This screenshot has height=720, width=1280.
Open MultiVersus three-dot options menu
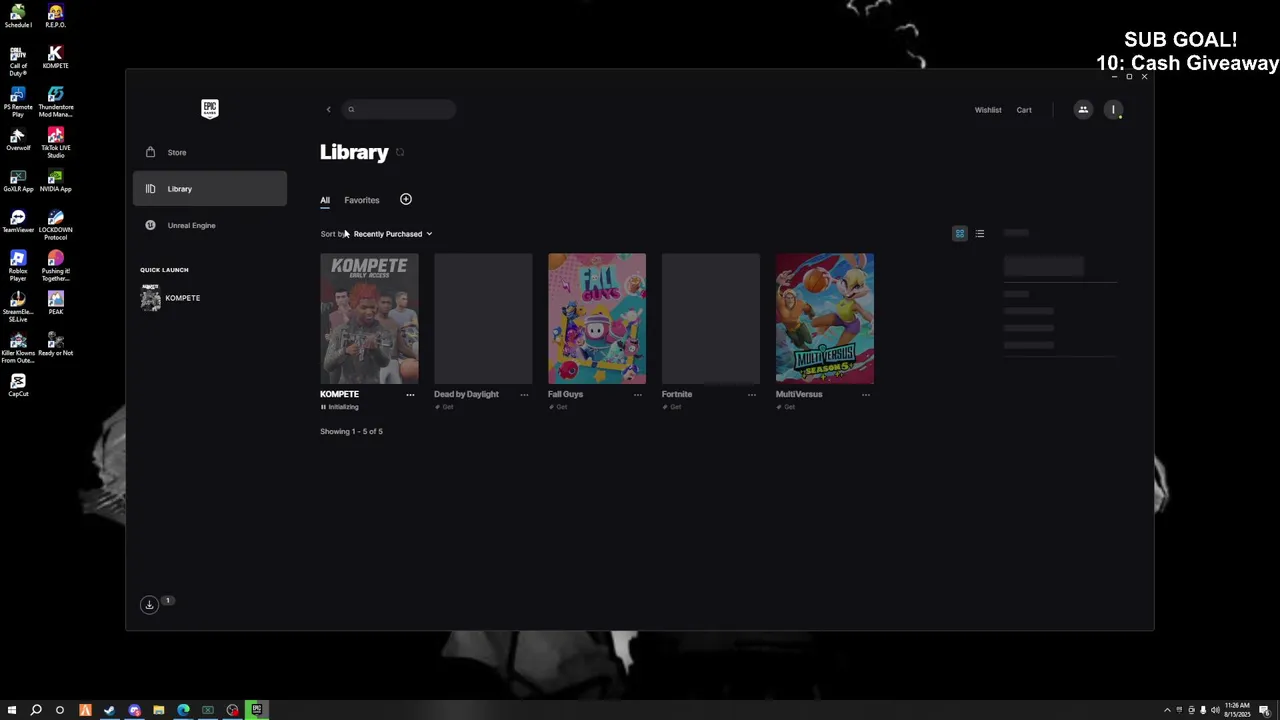(x=866, y=395)
